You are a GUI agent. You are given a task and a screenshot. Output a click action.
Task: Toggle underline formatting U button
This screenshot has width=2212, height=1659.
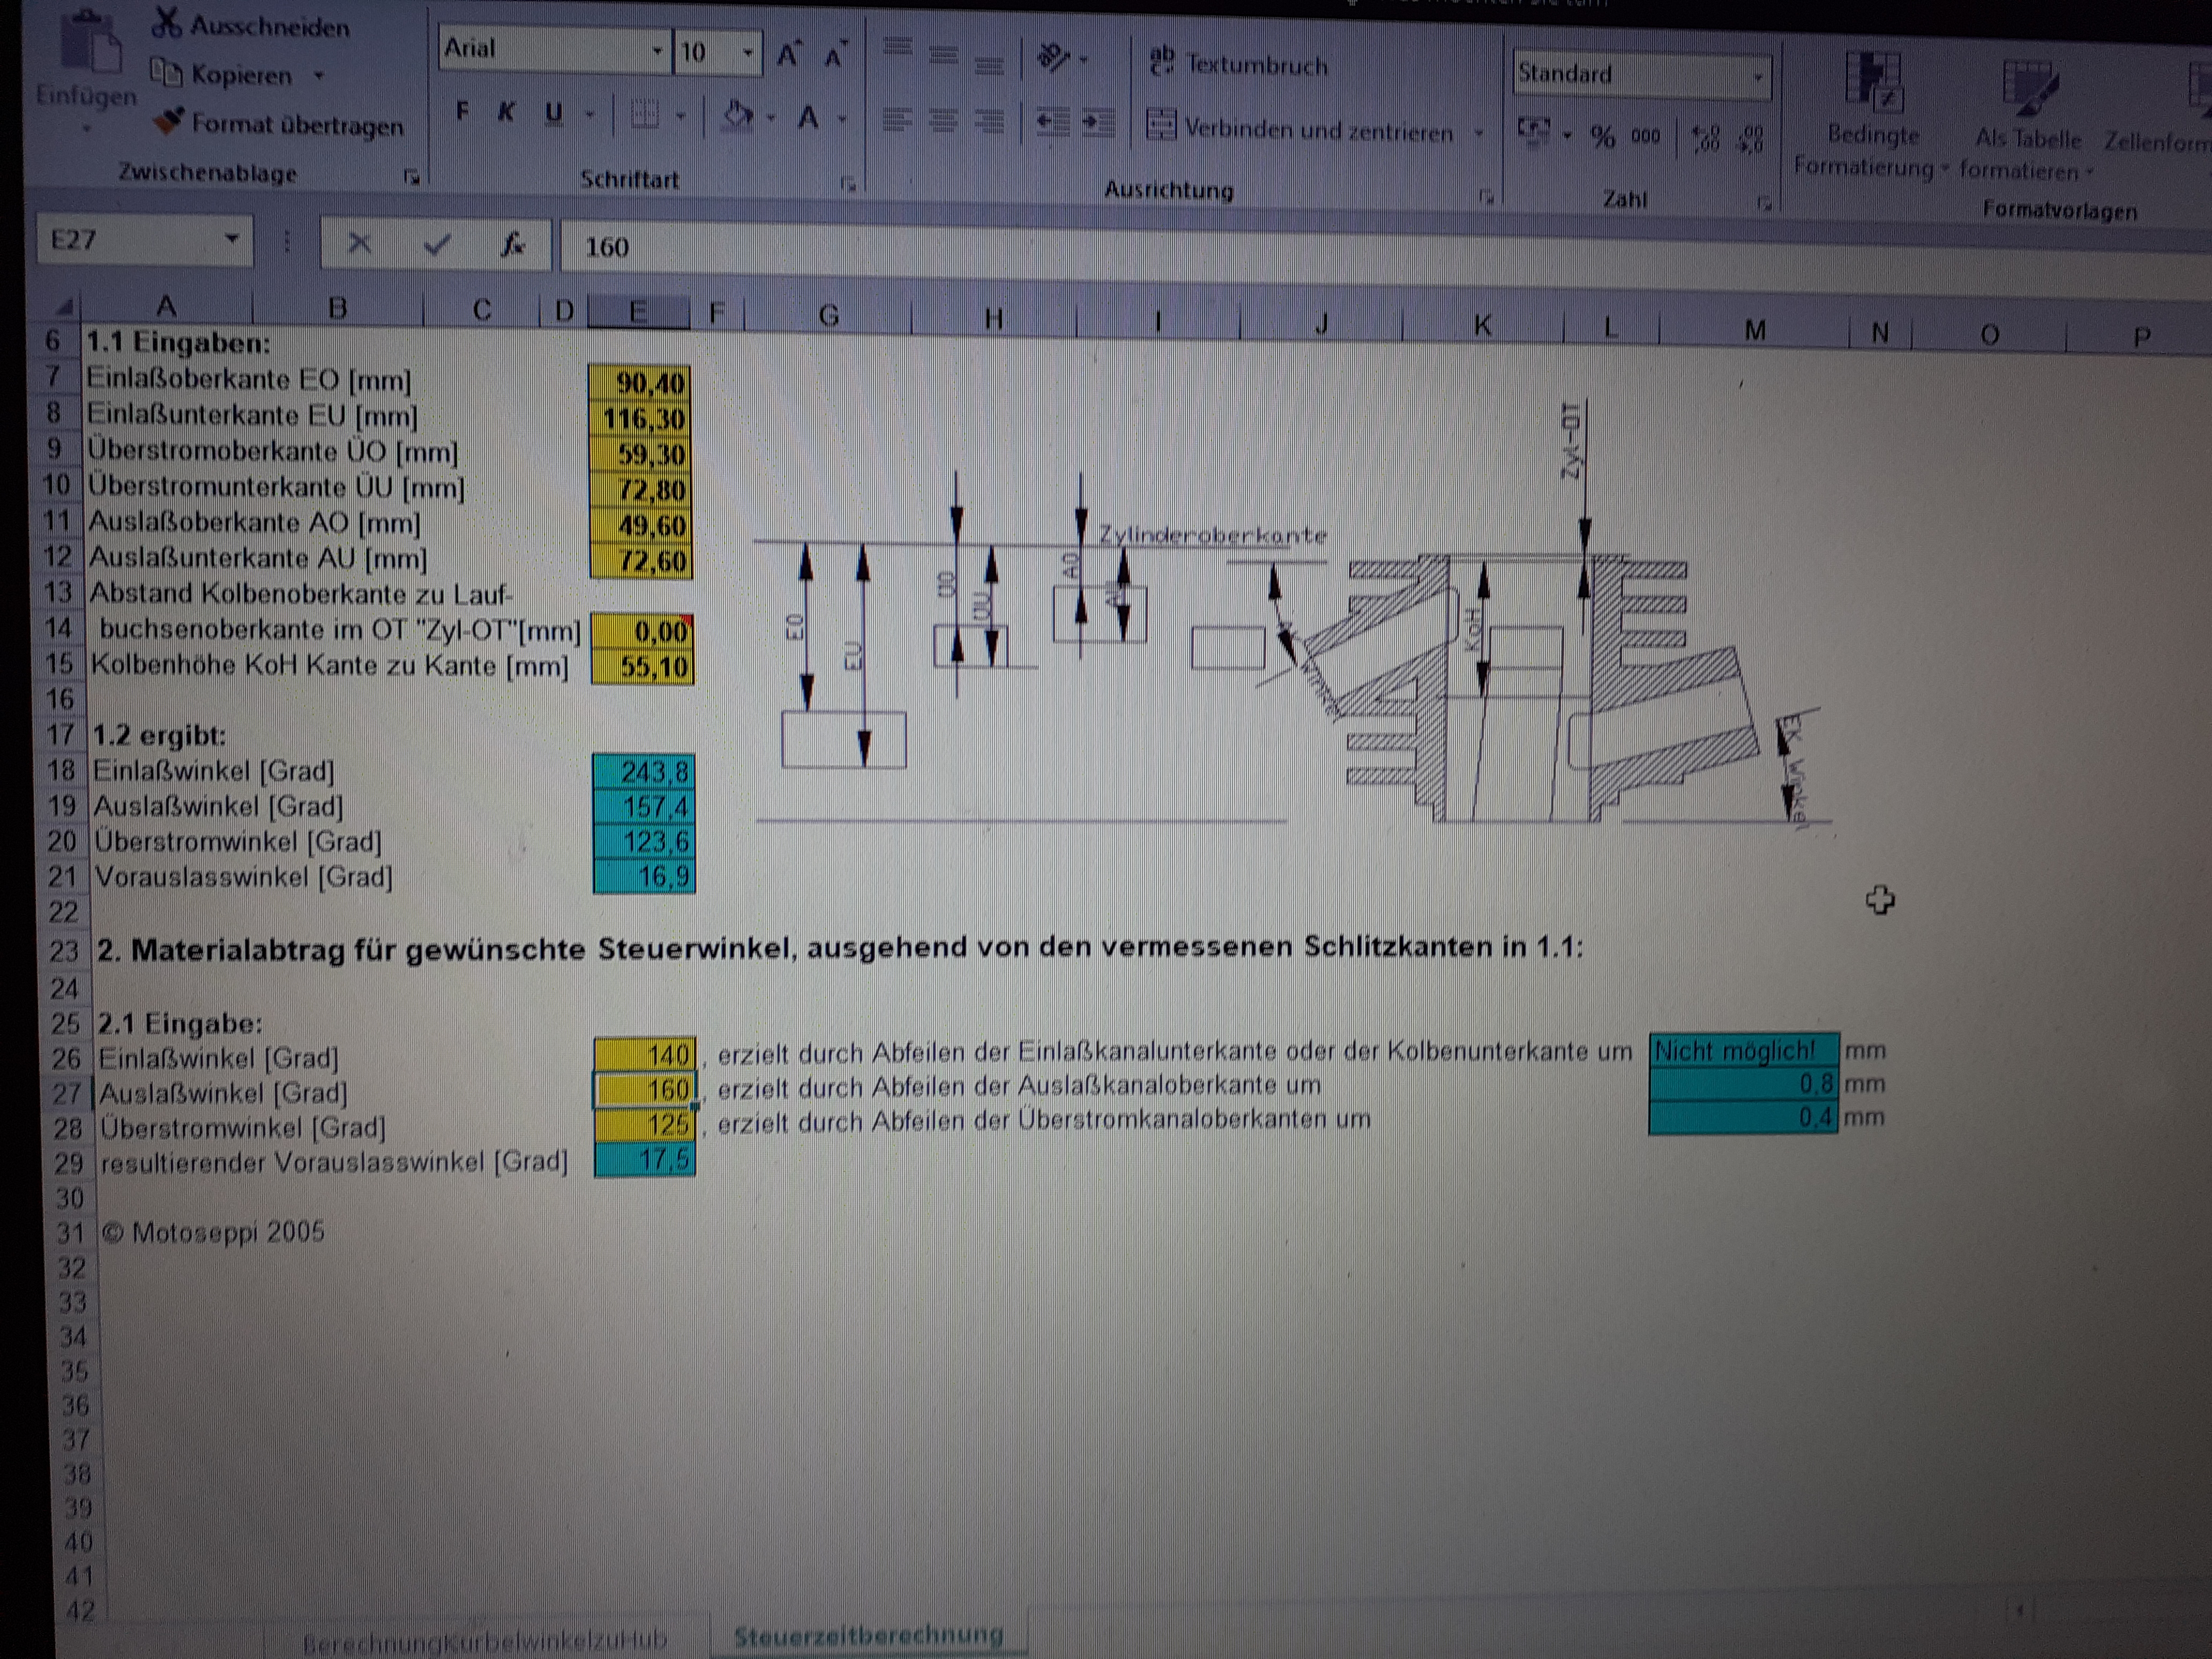[553, 114]
